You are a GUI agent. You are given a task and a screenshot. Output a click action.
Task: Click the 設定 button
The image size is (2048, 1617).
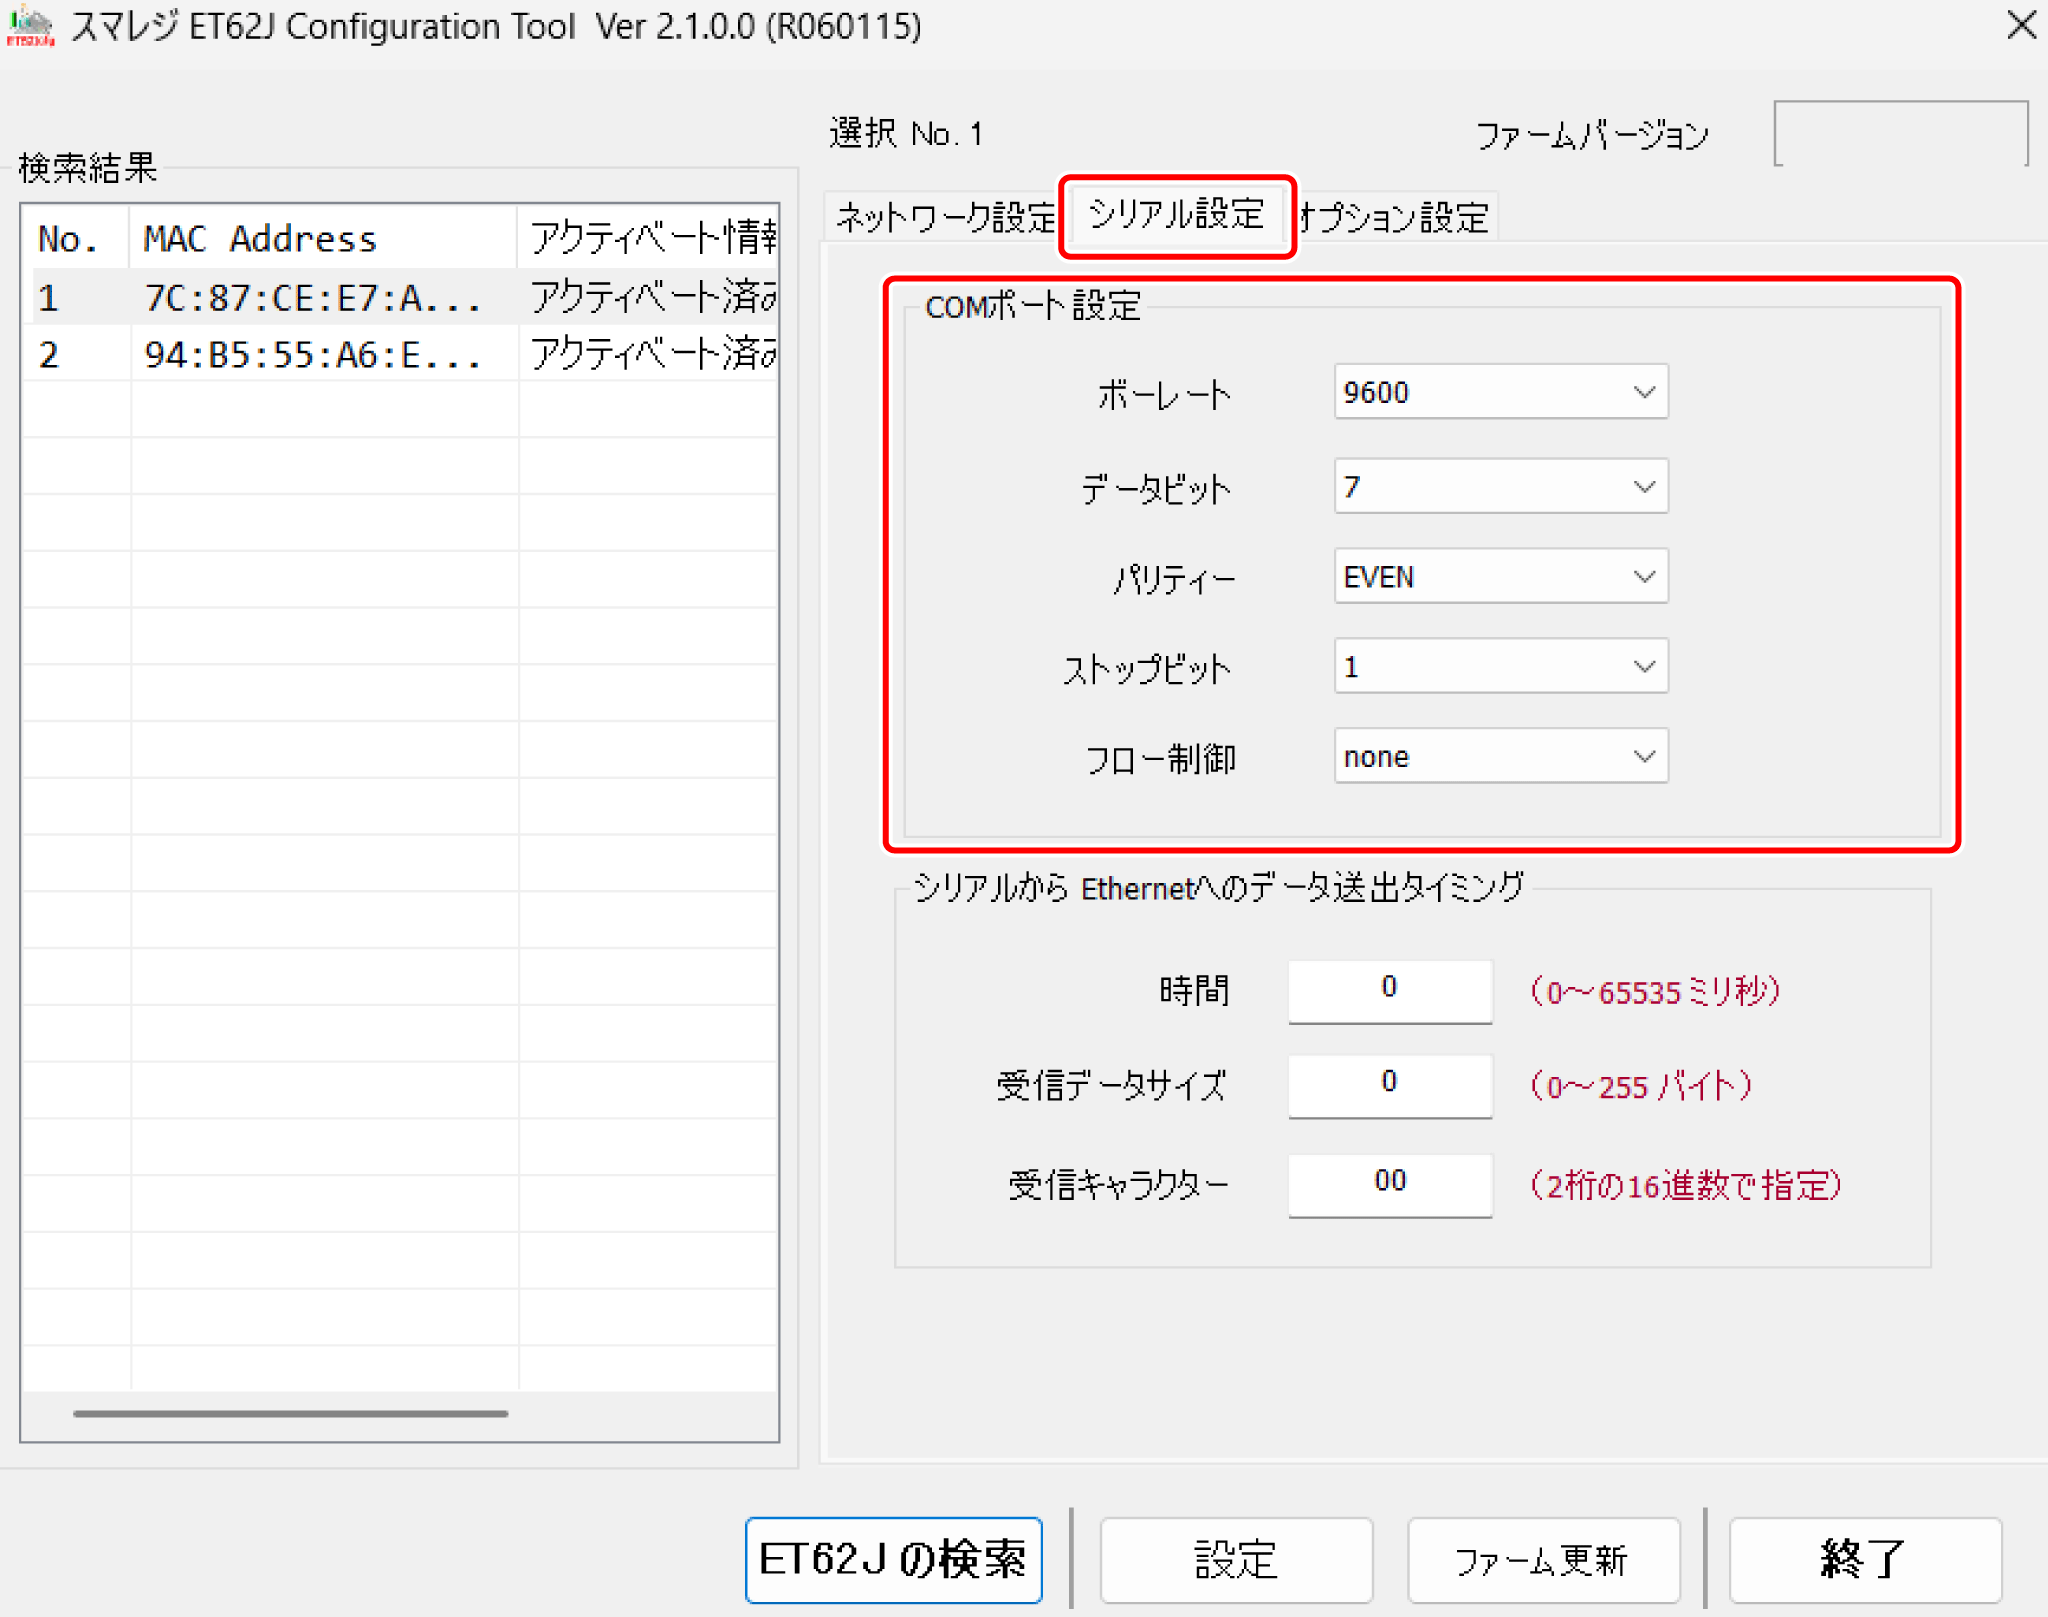(1236, 1559)
